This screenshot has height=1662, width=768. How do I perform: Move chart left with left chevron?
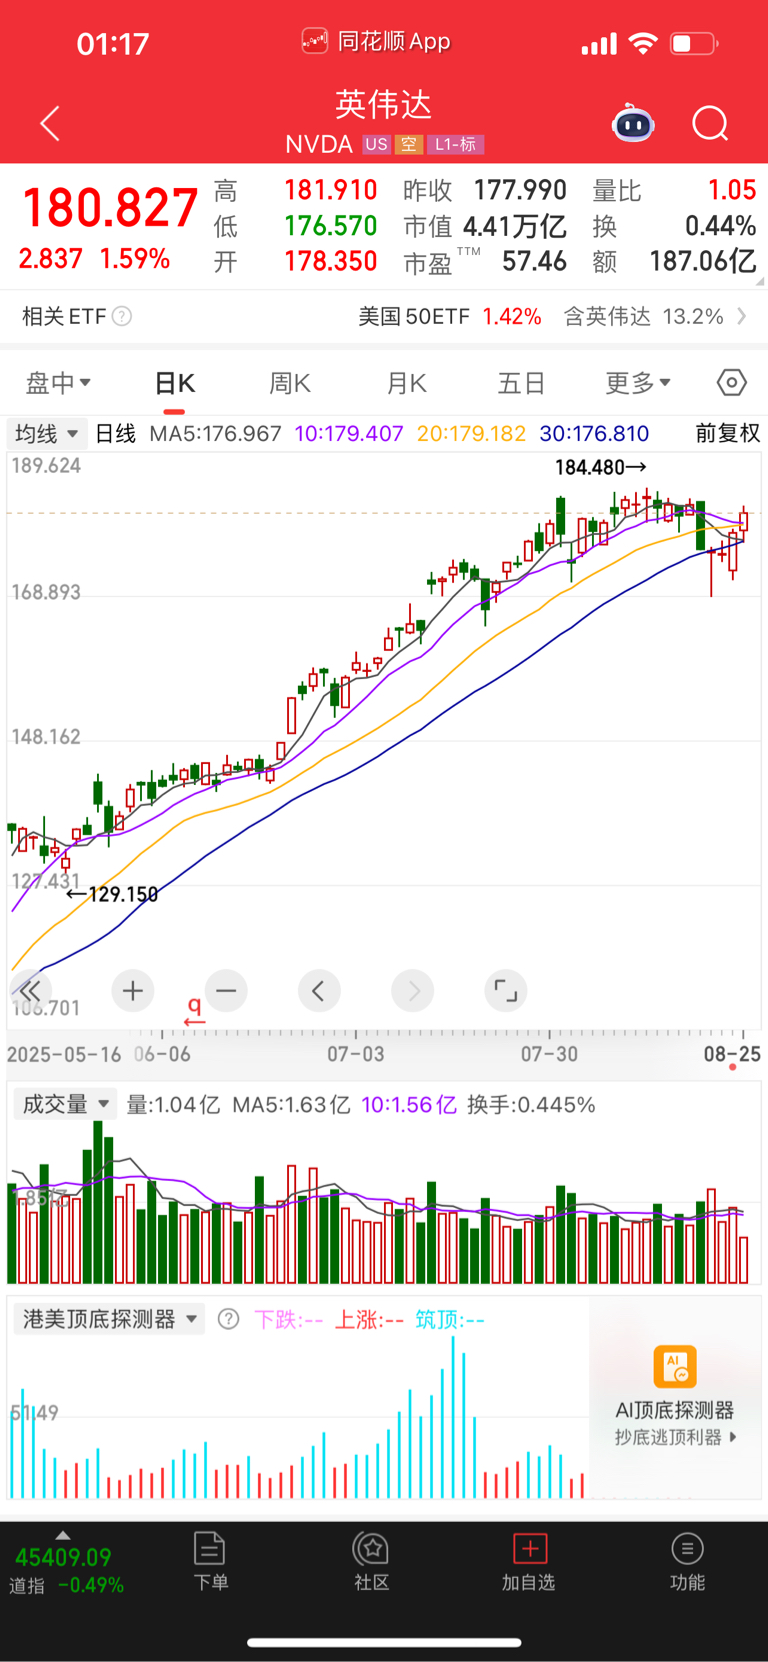pyautogui.click(x=319, y=991)
